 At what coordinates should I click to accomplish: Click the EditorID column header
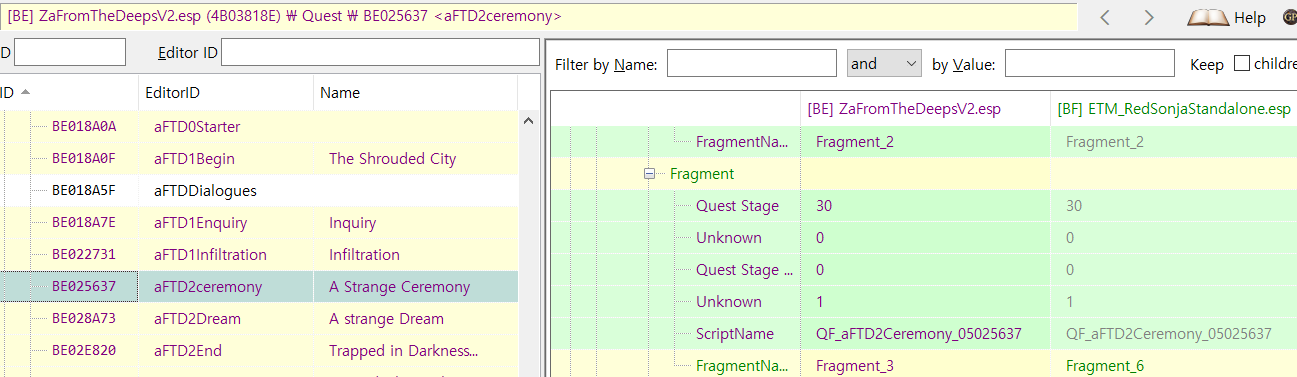point(226,92)
